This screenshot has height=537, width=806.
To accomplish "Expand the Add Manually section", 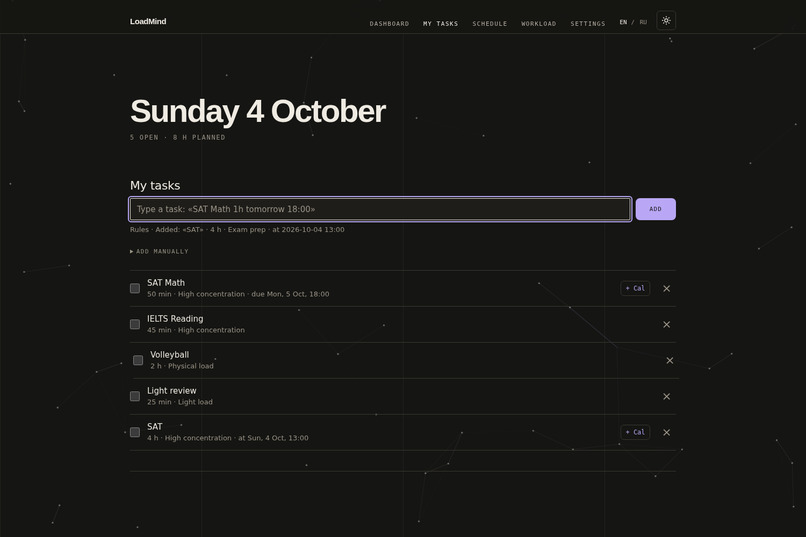I will (x=159, y=252).
